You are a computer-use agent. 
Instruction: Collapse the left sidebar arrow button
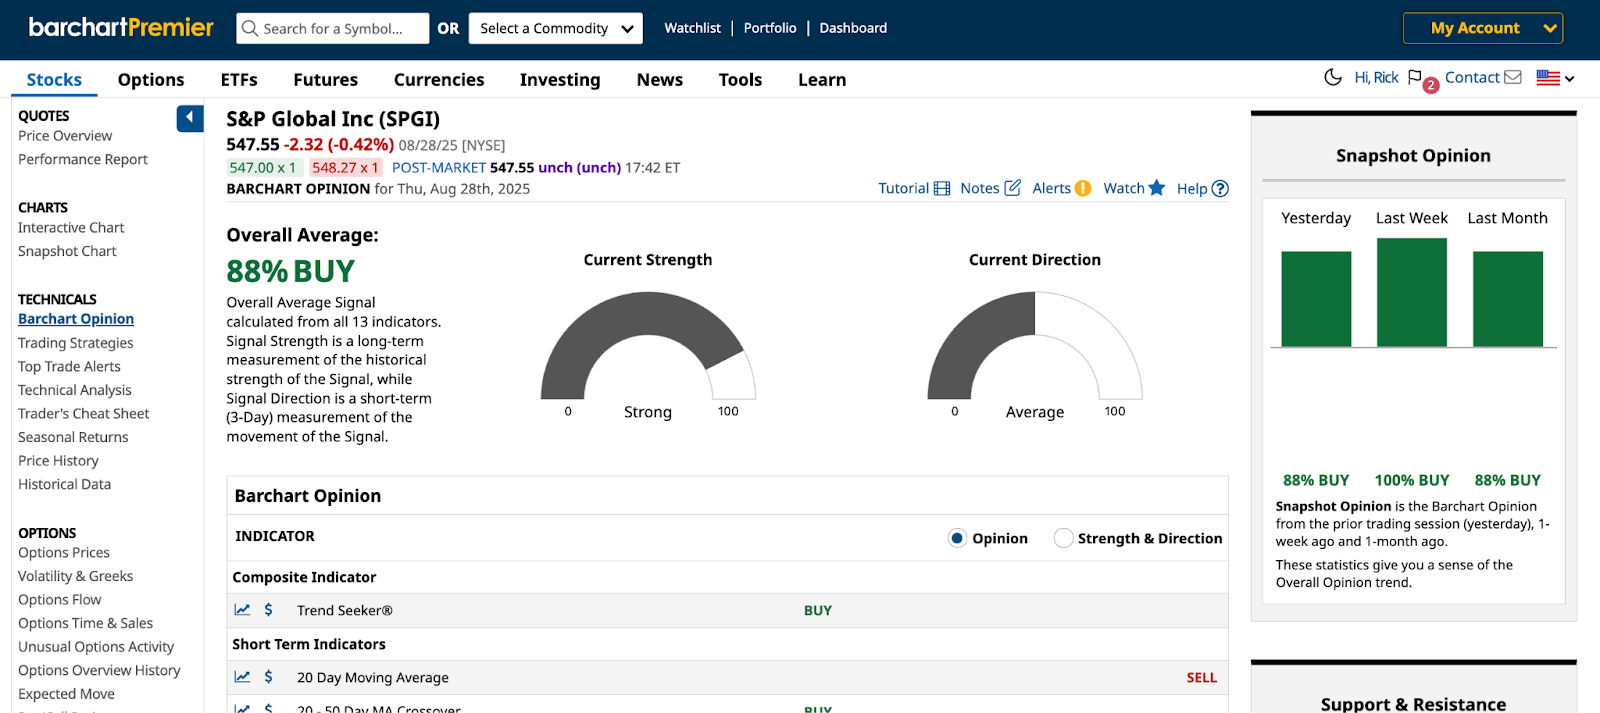(x=190, y=118)
